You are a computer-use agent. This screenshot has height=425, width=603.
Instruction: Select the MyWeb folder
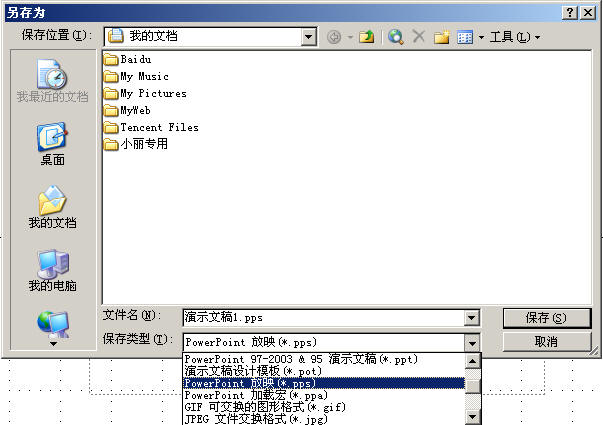point(127,110)
